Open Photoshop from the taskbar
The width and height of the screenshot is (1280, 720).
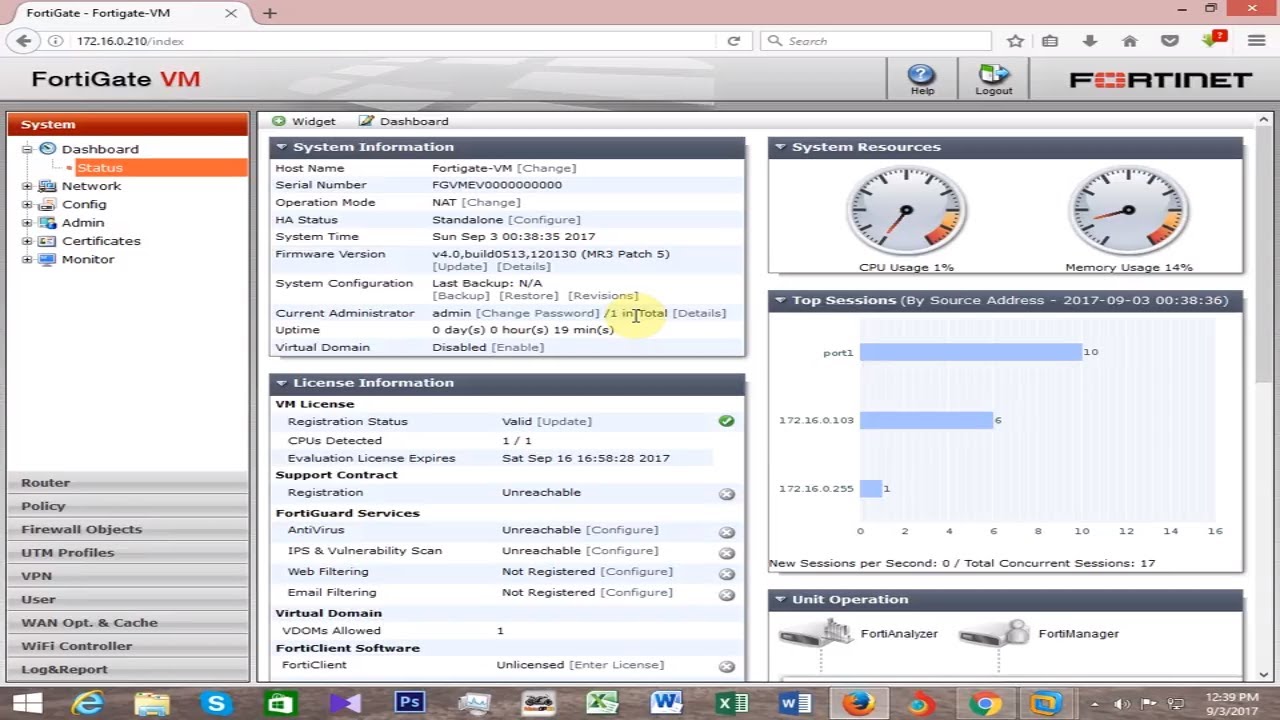409,703
